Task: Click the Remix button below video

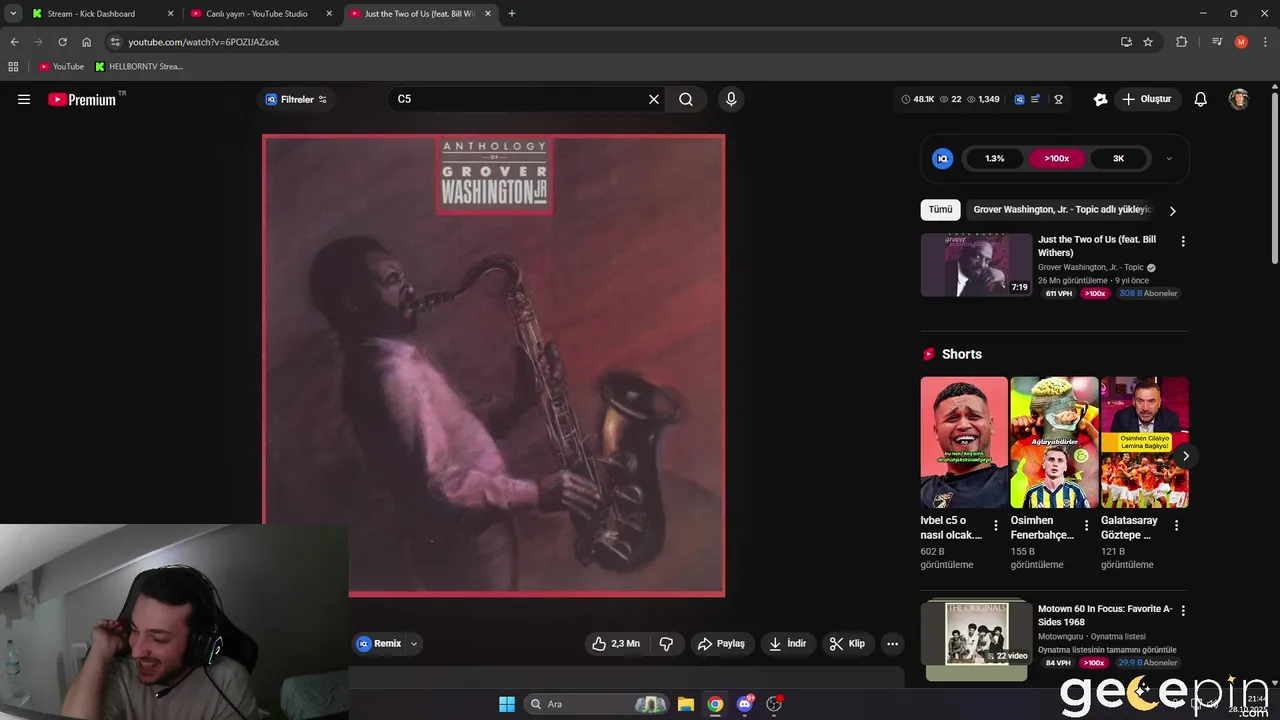Action: click(x=379, y=644)
